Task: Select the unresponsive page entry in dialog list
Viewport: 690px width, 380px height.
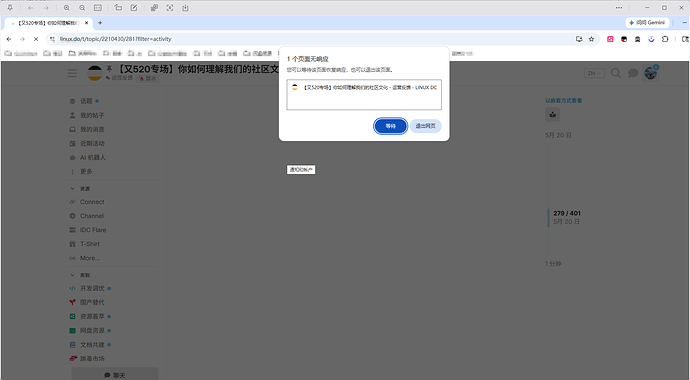Action: click(x=364, y=88)
